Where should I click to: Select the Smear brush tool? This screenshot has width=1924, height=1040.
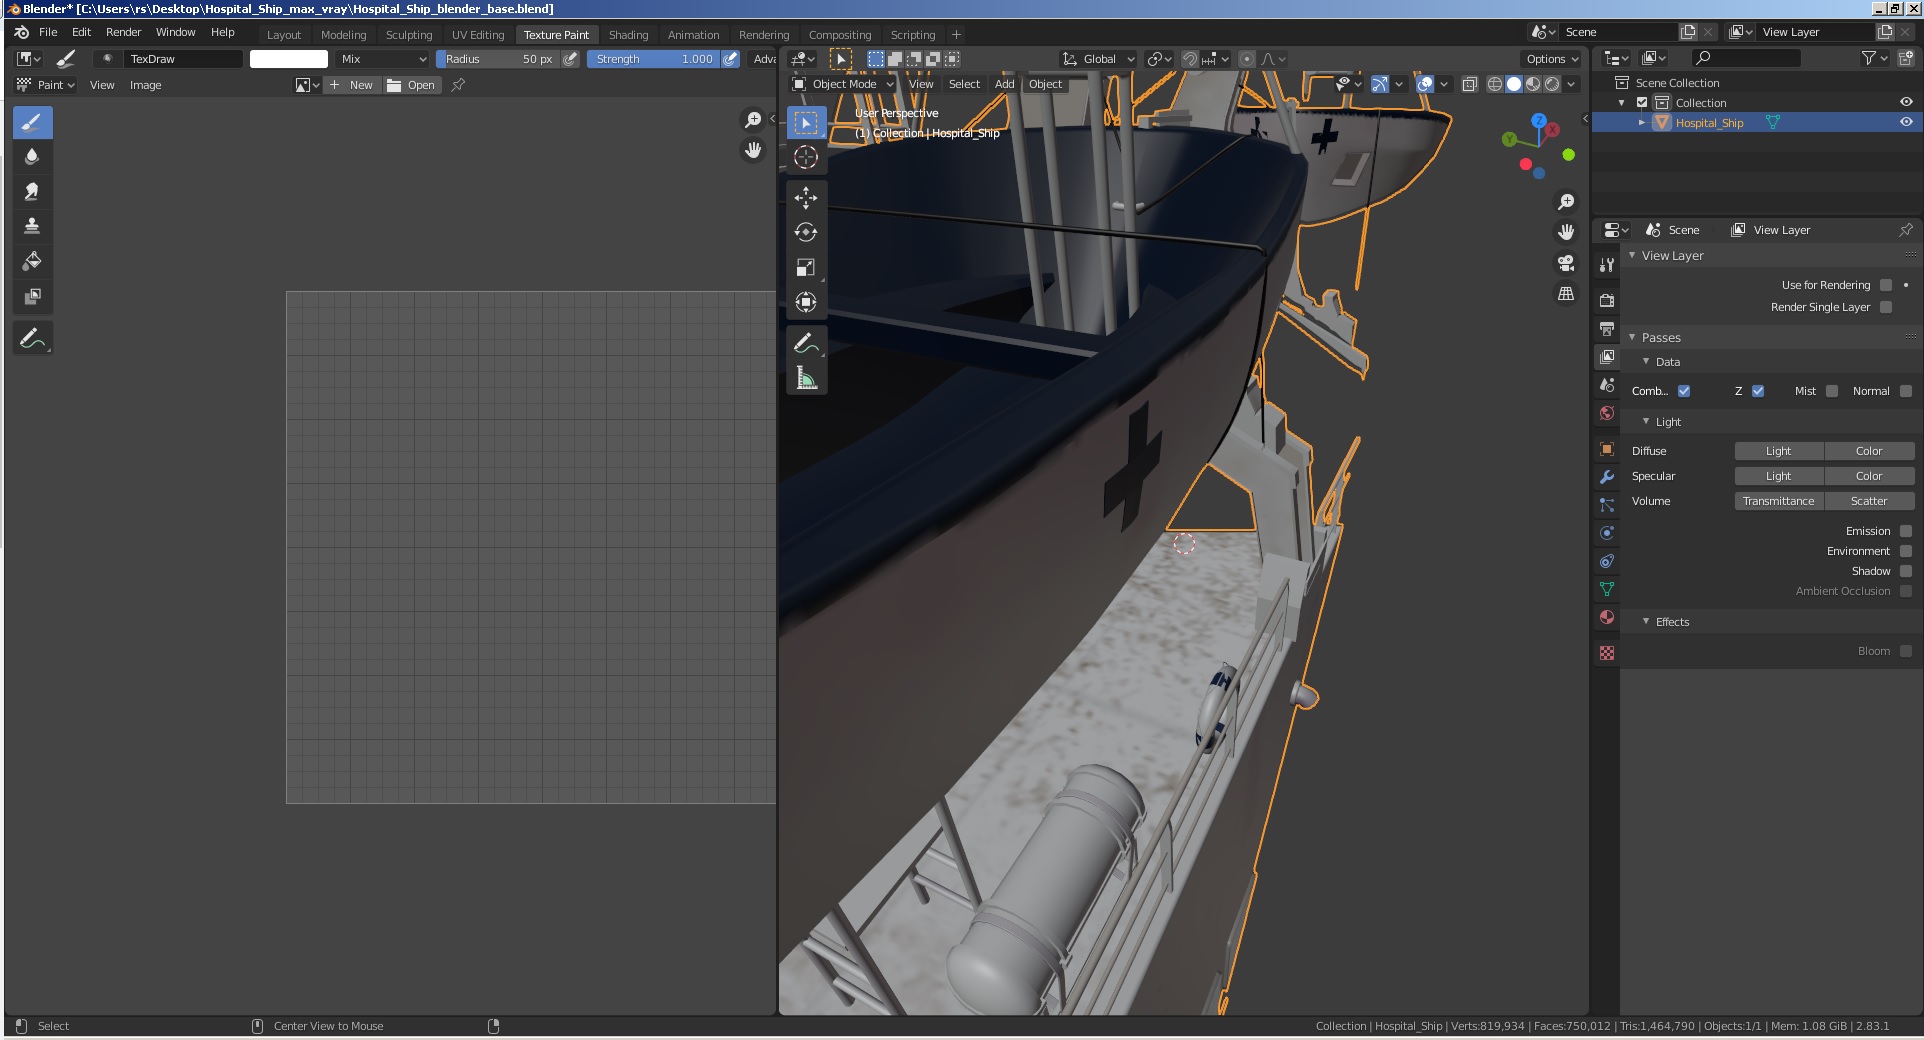32,191
